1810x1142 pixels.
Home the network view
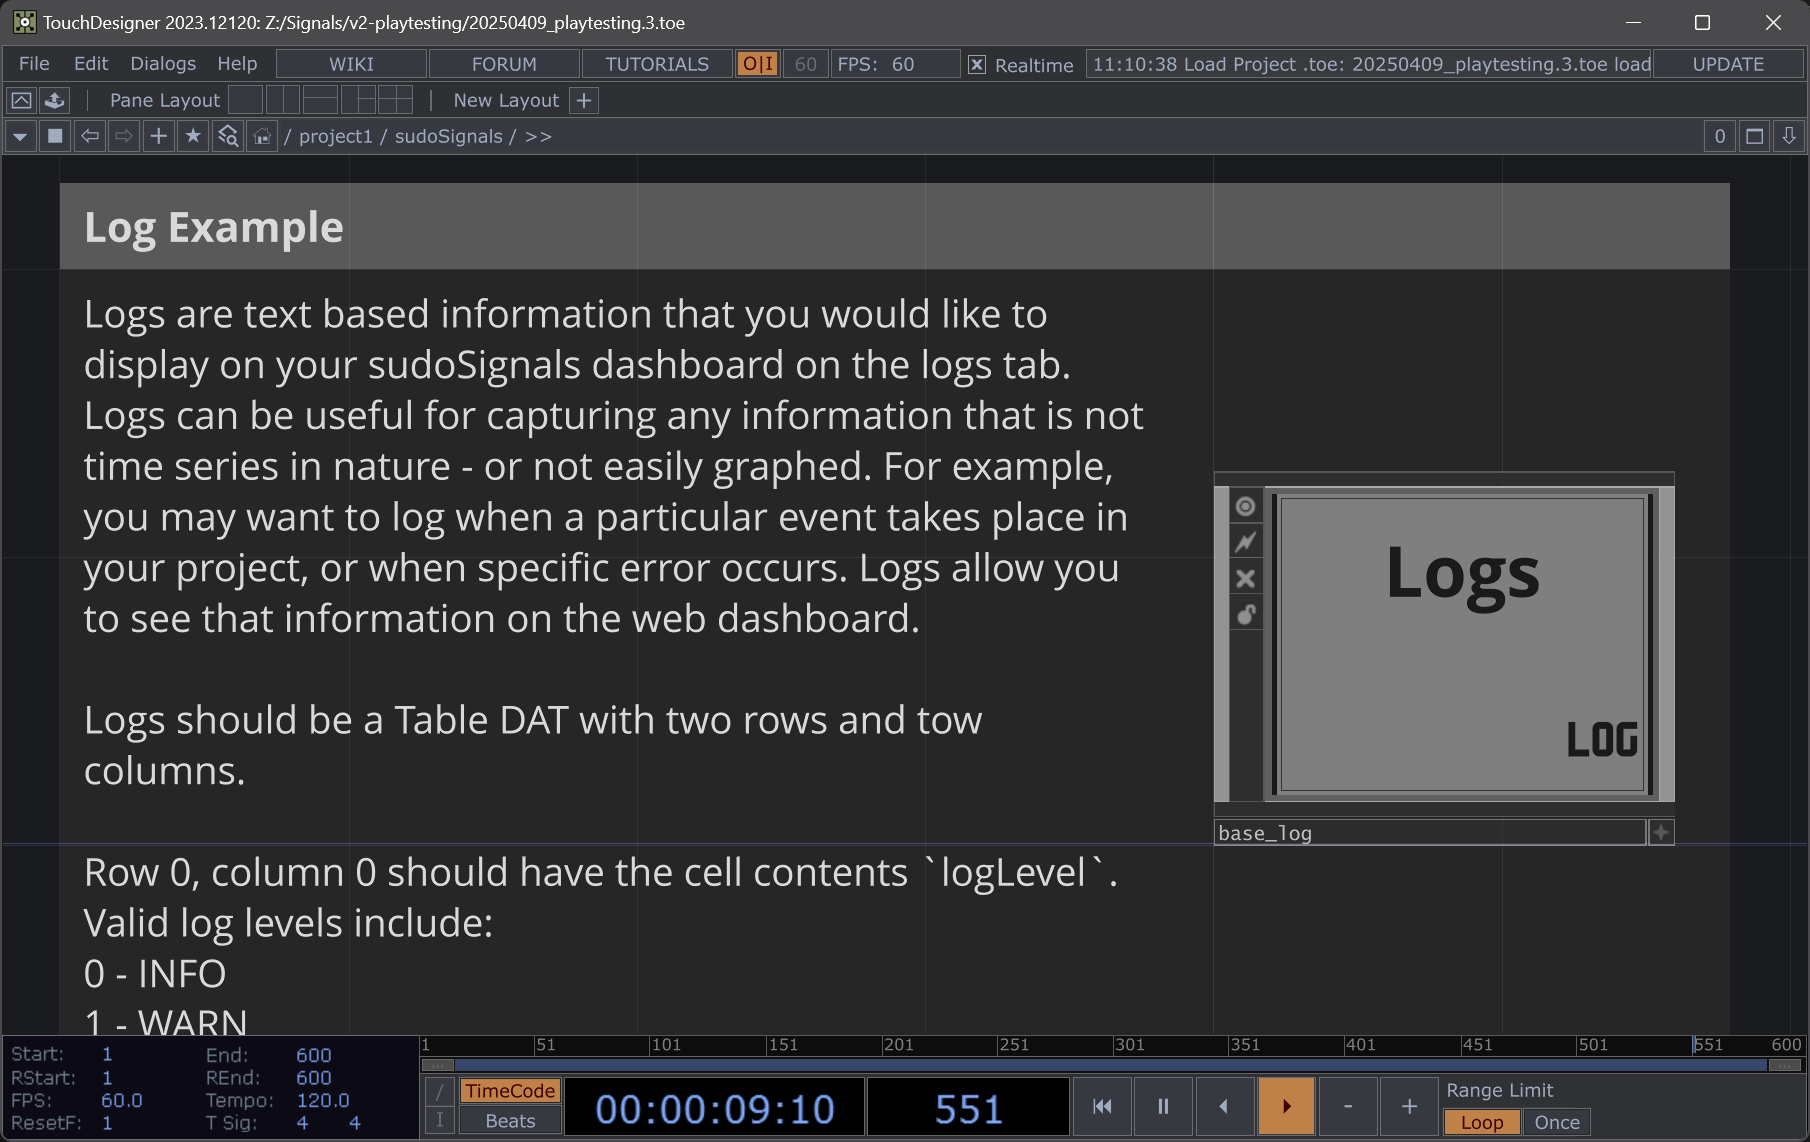262,136
